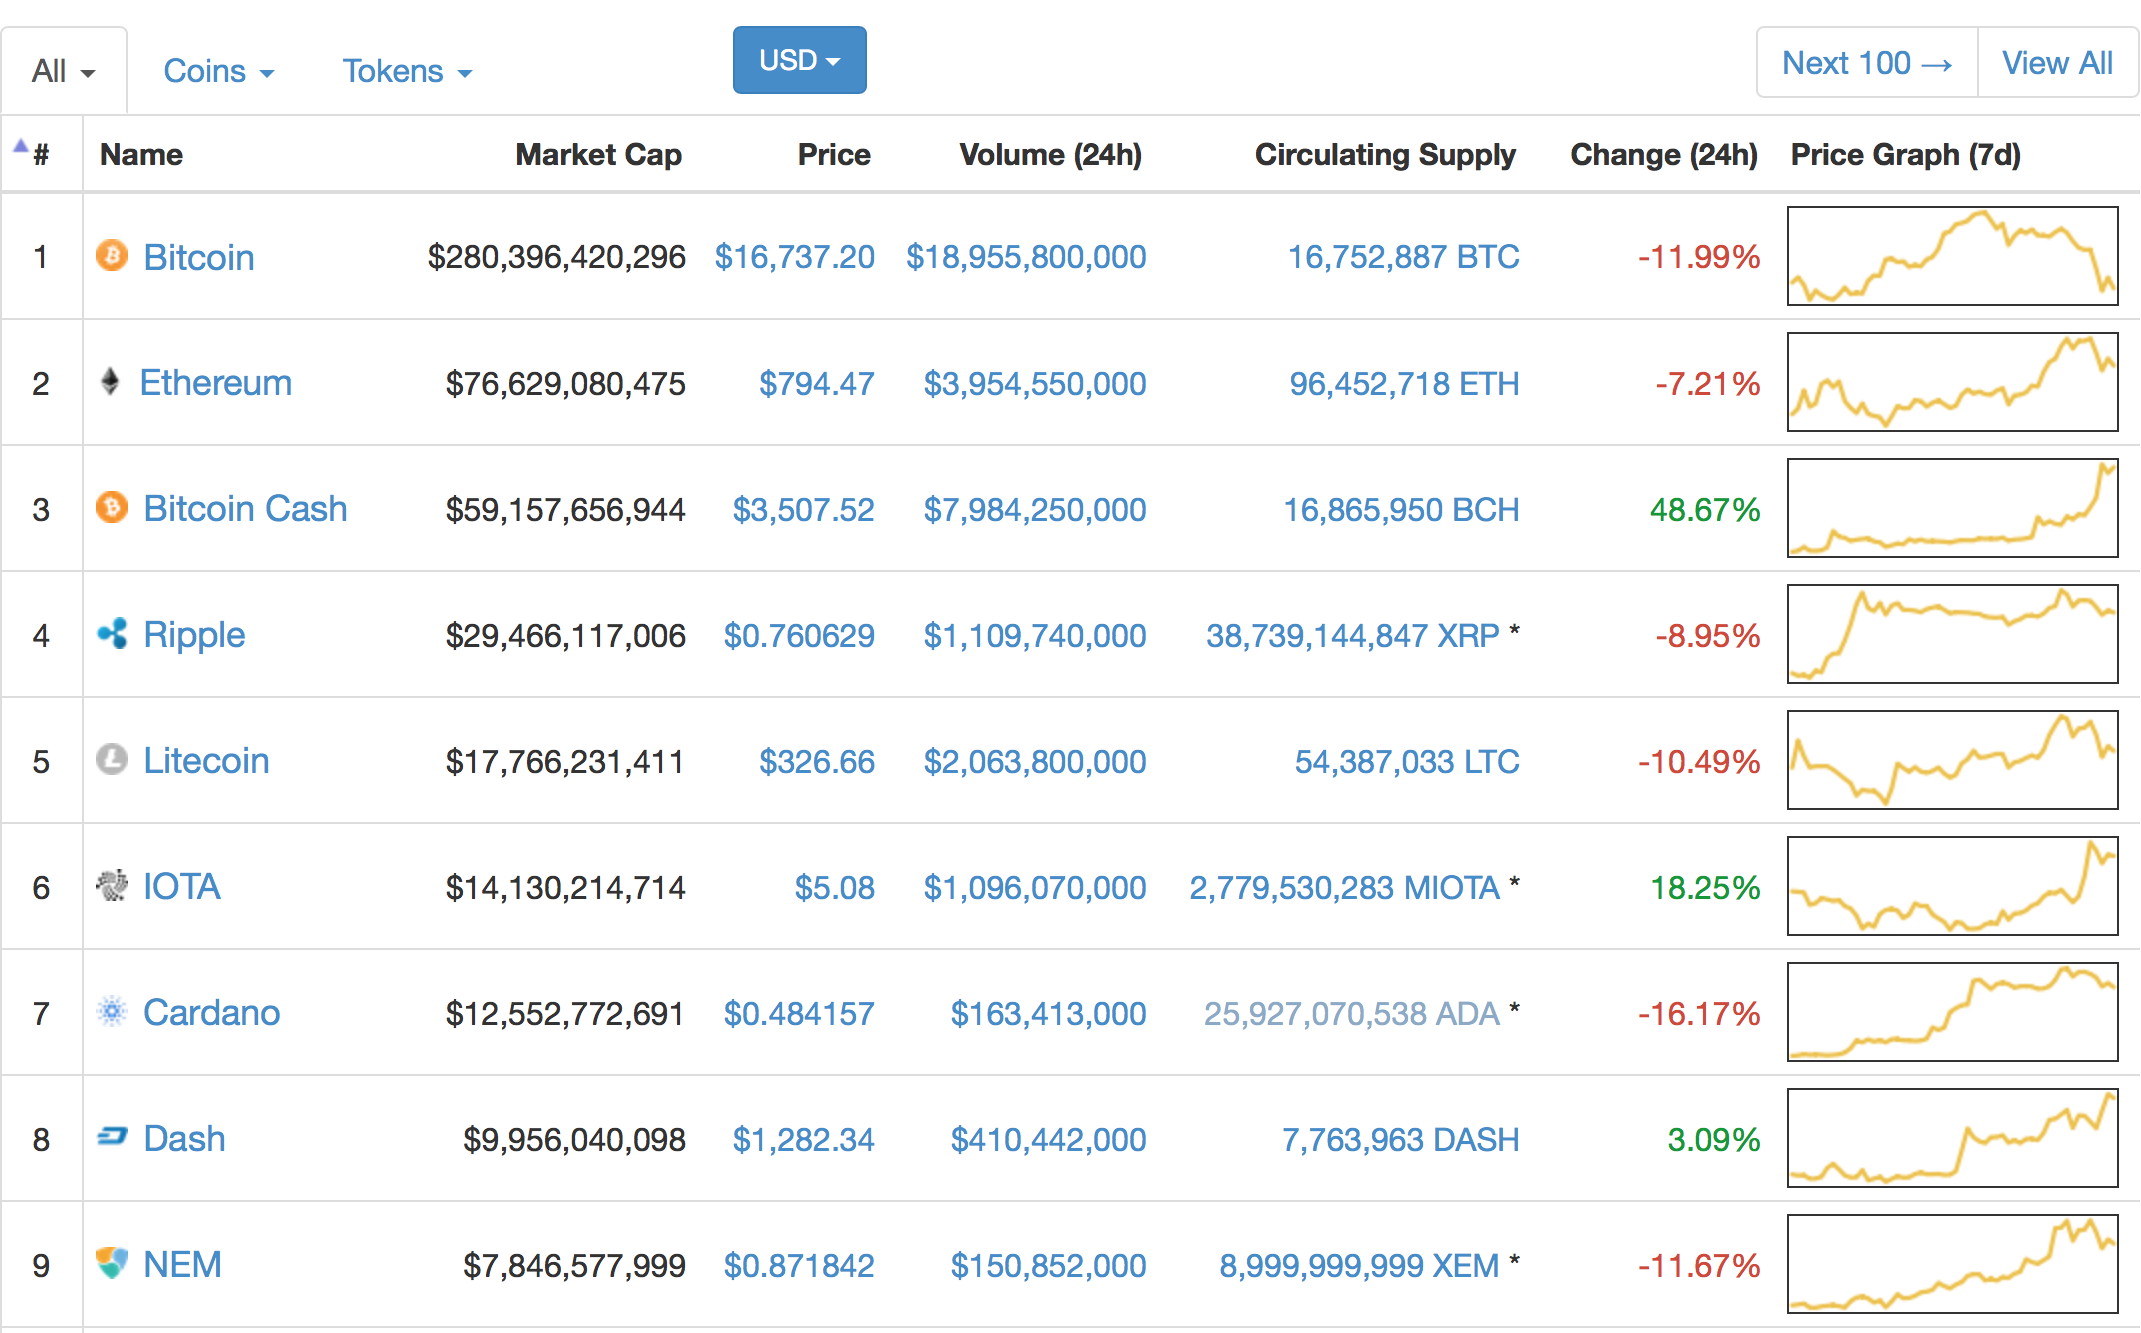Screen dimensions: 2141x1333
Task: Click the Ripple logo icon
Action: [x=112, y=634]
